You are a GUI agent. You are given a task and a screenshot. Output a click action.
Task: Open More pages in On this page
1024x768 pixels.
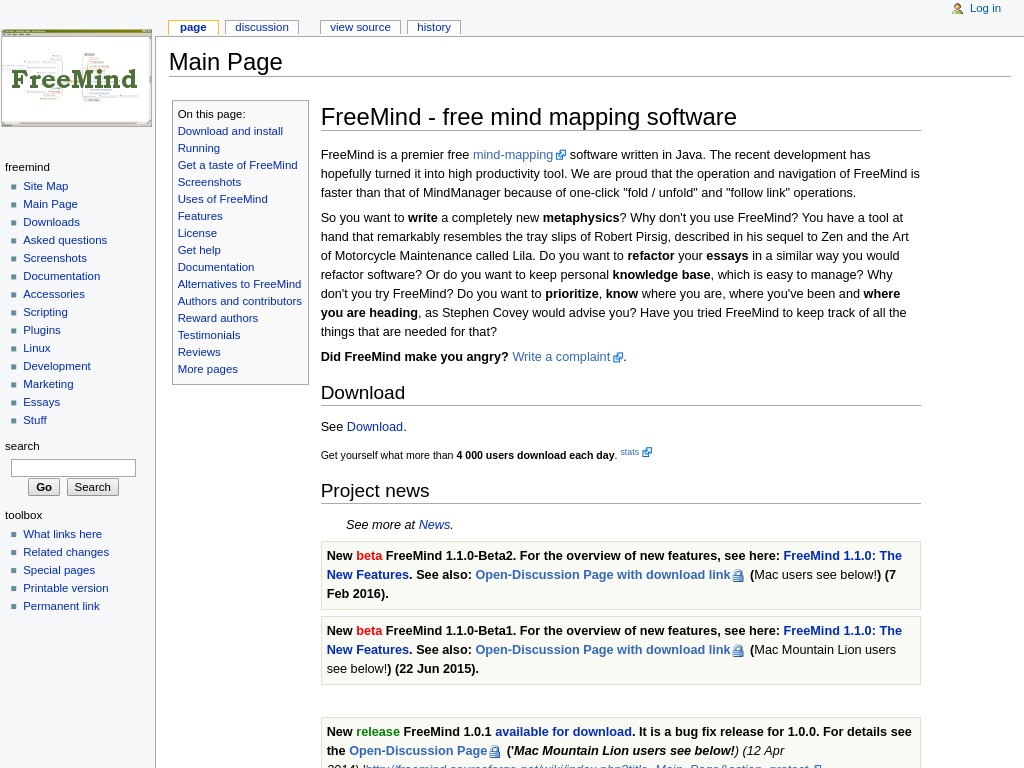(208, 369)
